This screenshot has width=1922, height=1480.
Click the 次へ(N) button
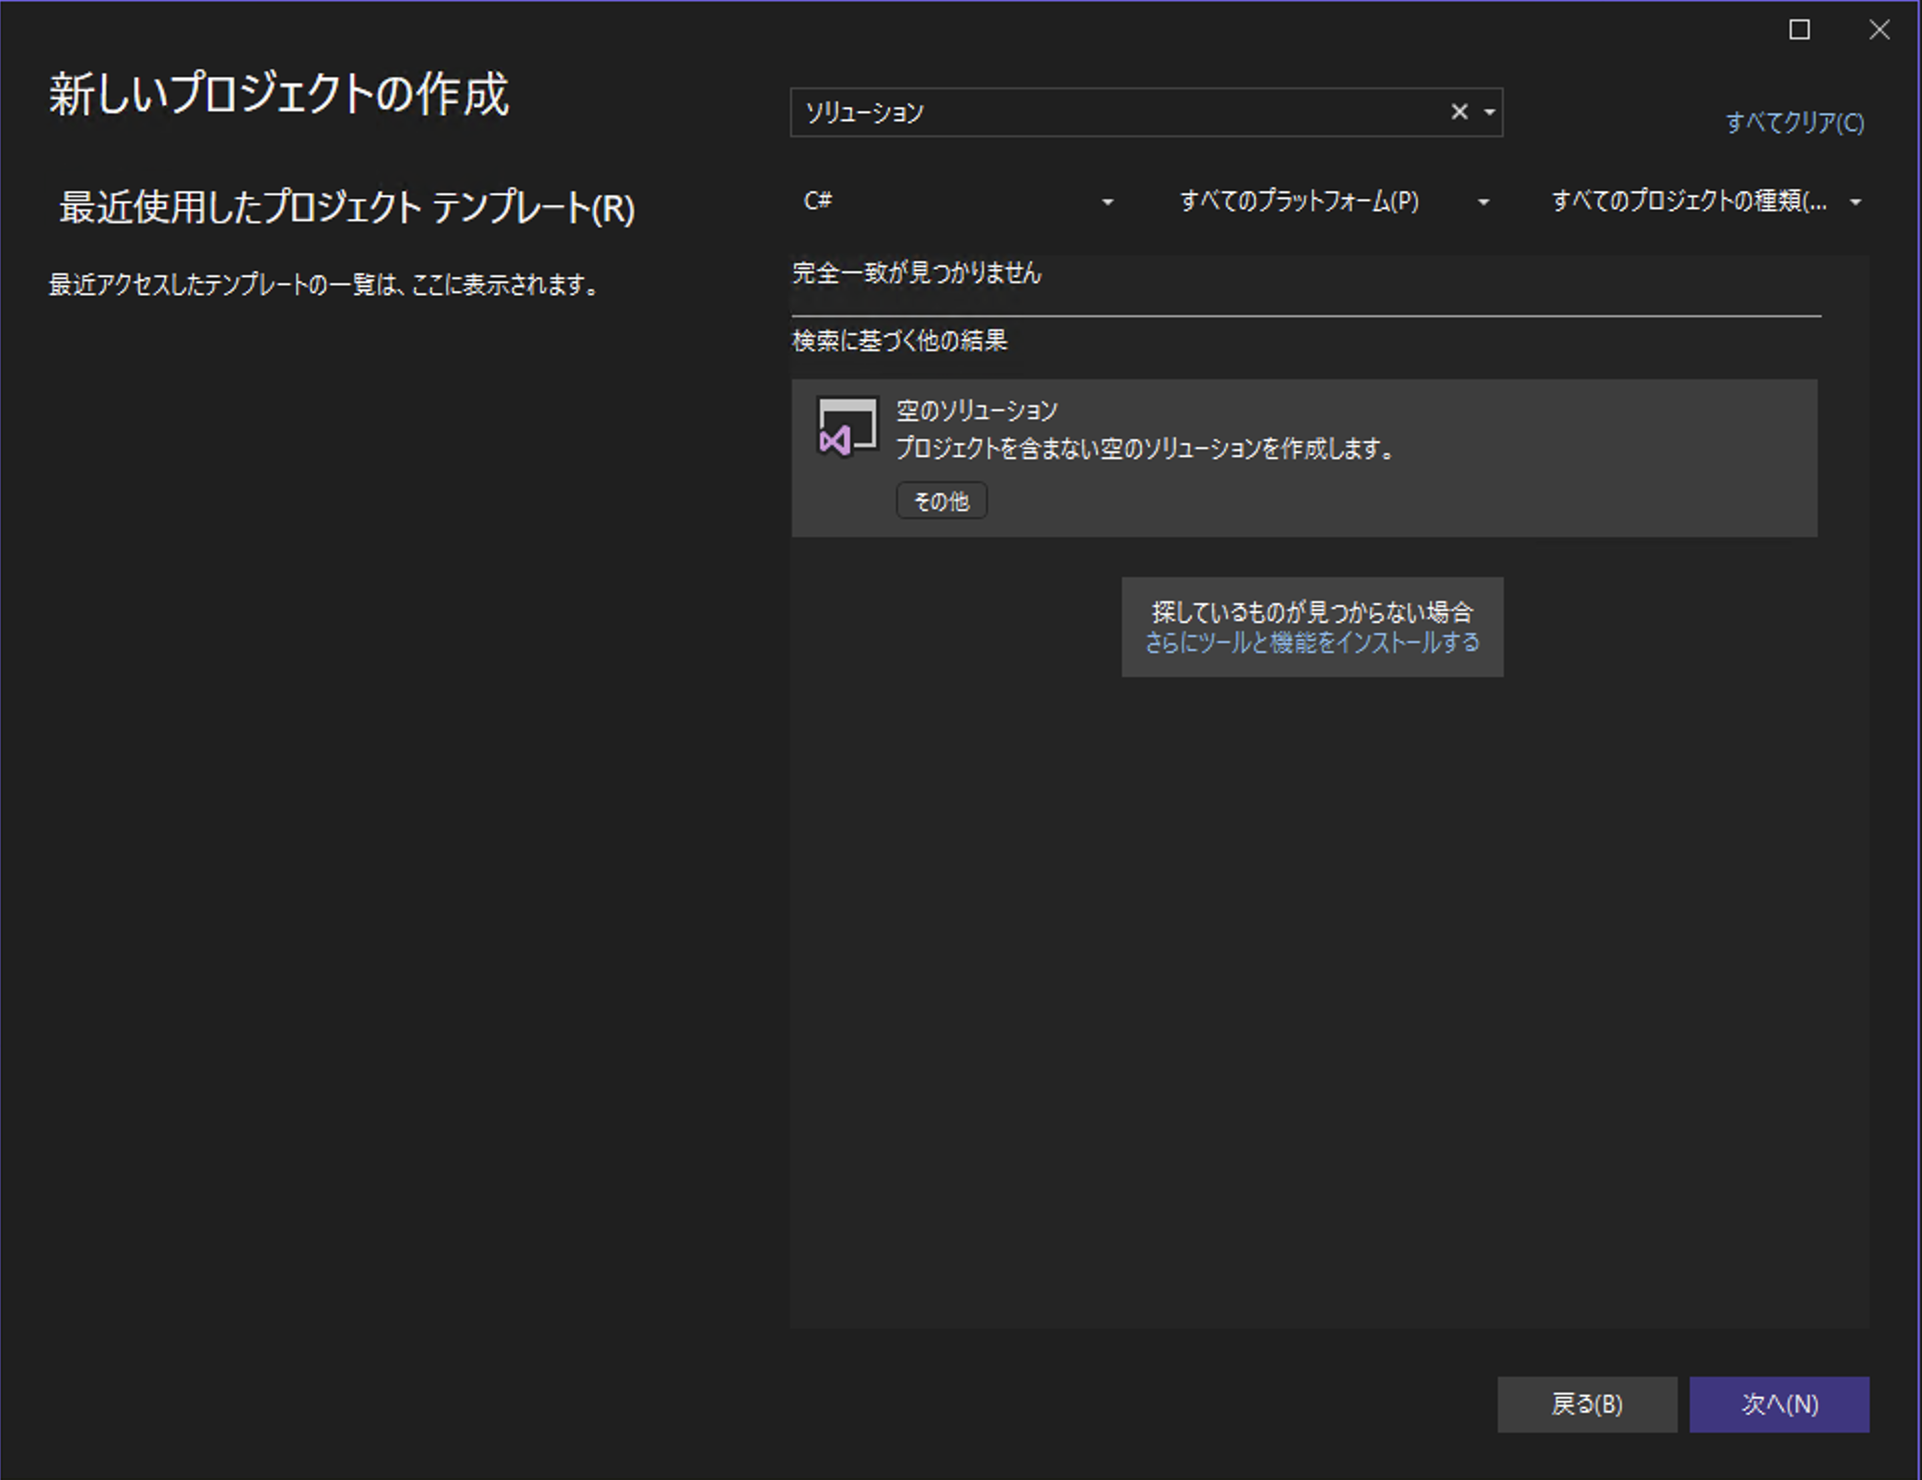pos(1780,1404)
